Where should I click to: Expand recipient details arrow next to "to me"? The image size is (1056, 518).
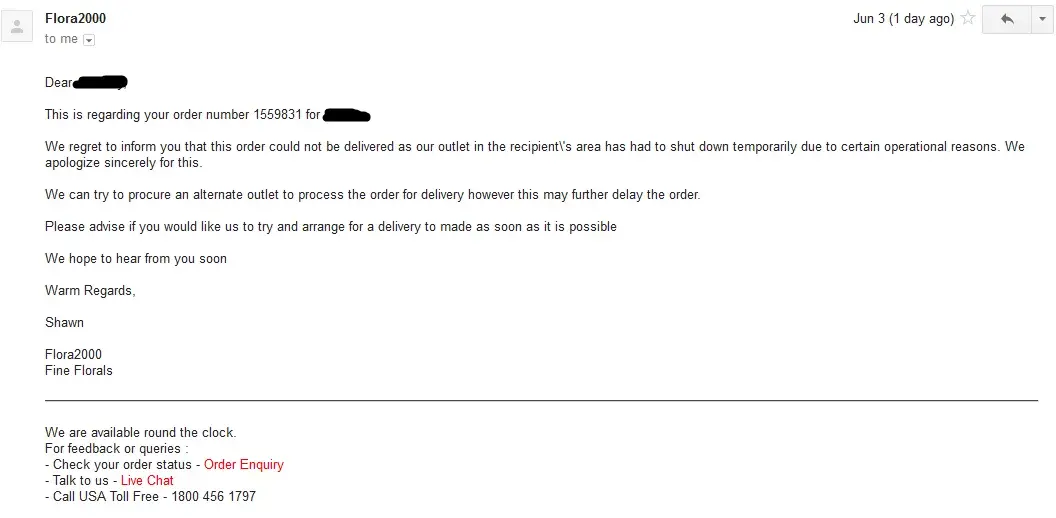click(x=89, y=40)
